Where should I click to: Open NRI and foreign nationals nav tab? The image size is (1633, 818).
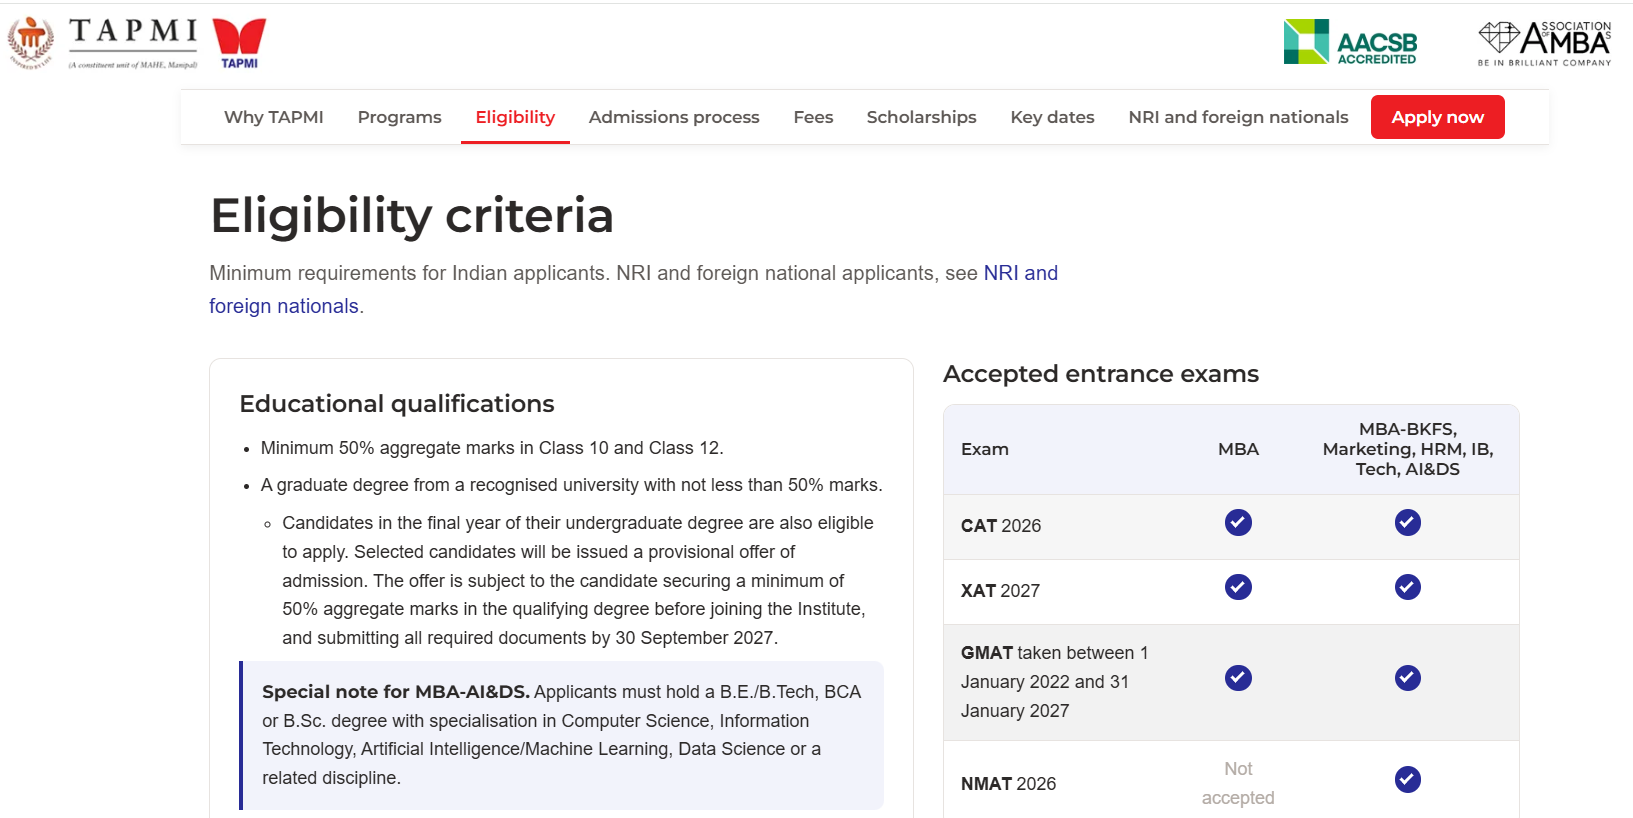(1239, 117)
